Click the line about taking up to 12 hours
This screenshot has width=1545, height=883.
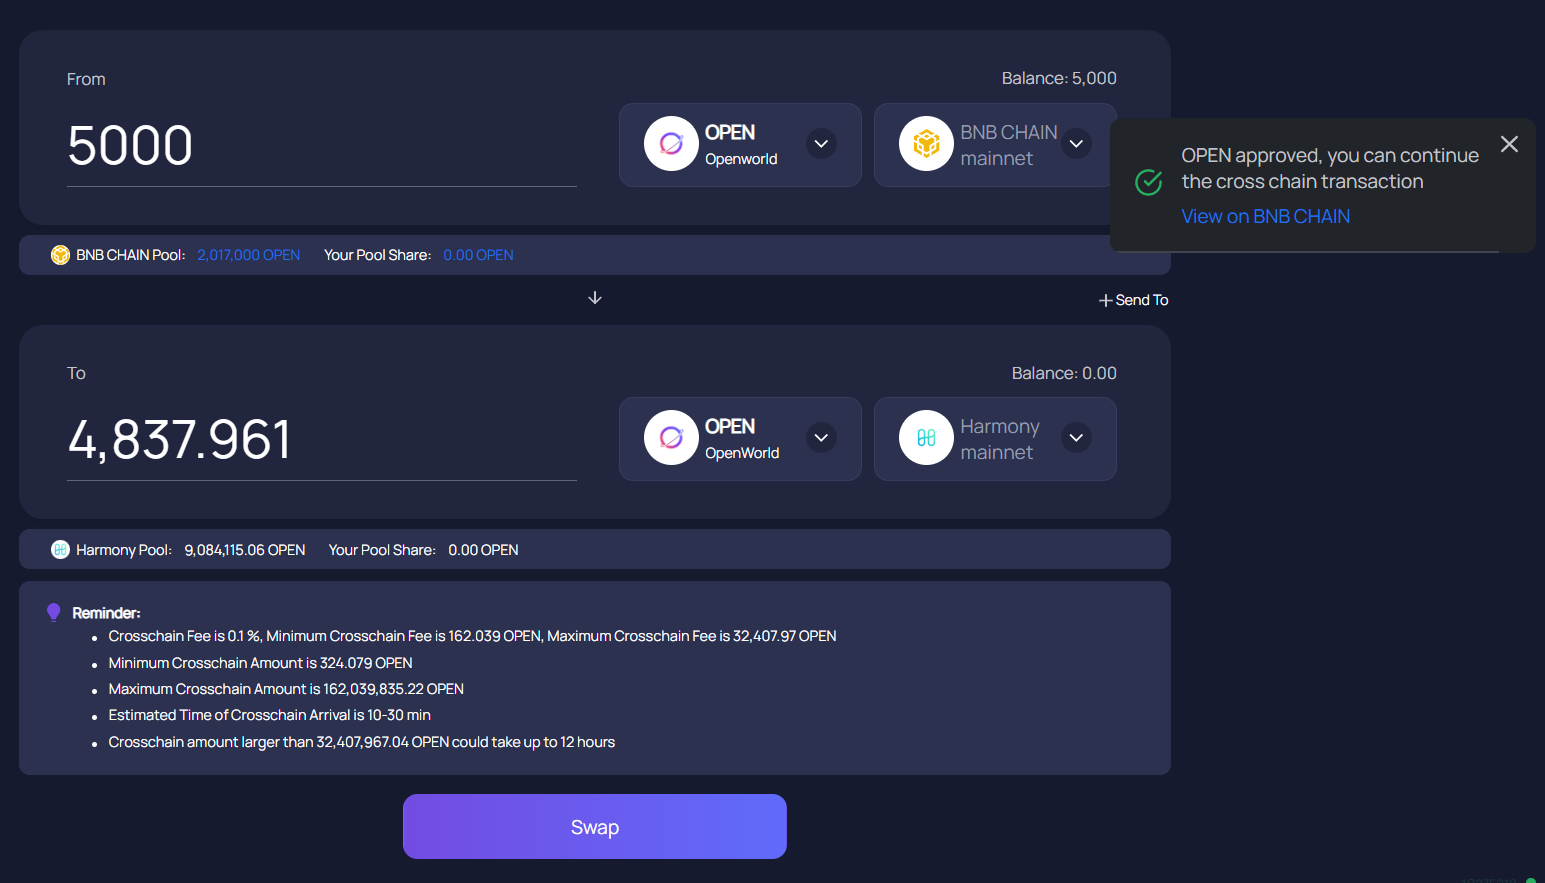pyautogui.click(x=361, y=742)
